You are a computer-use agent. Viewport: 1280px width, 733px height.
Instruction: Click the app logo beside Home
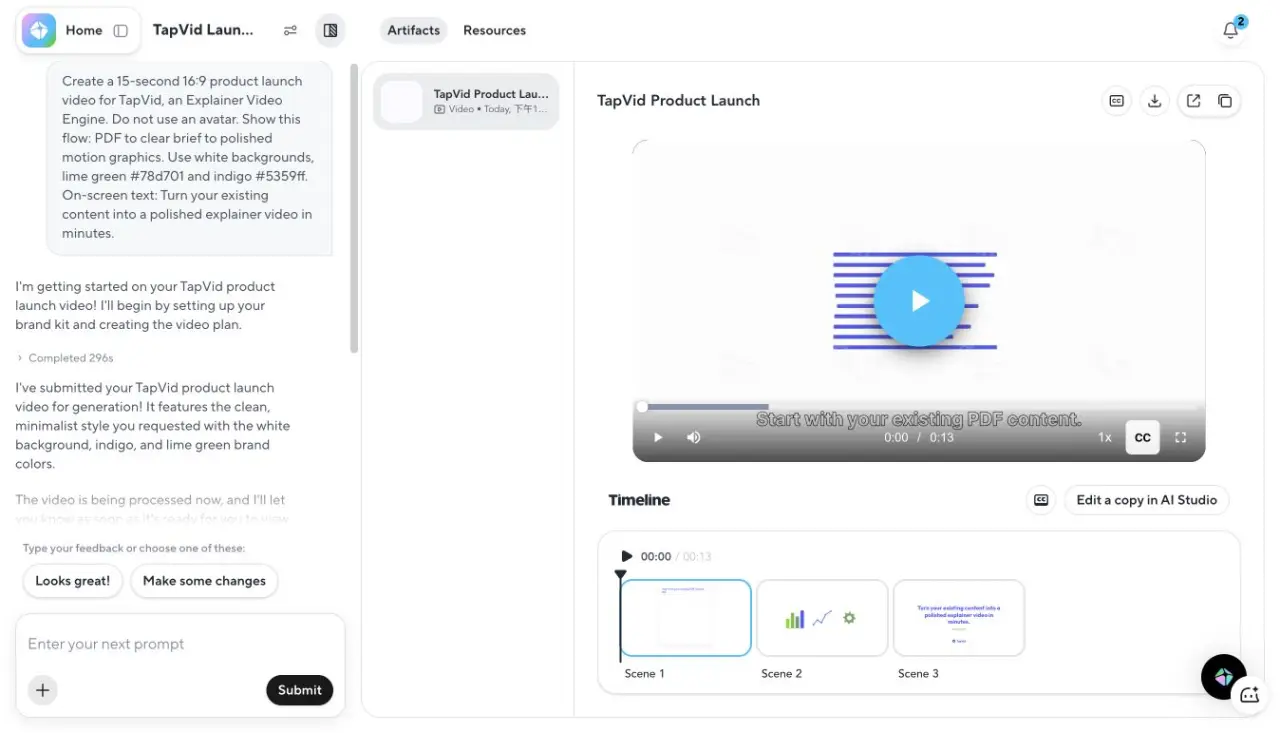39,30
